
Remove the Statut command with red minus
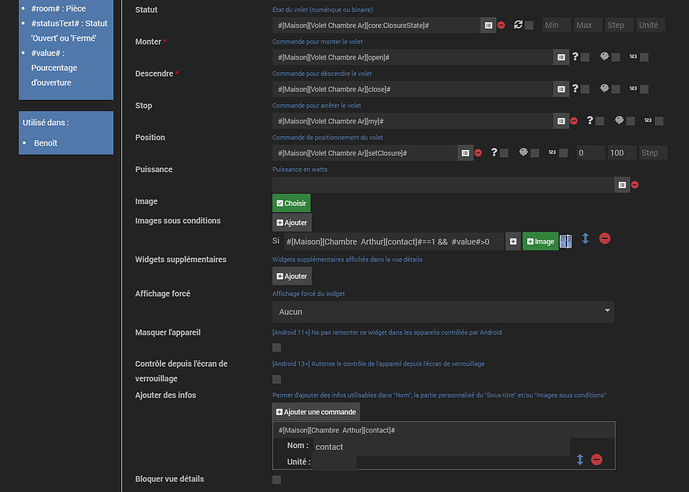(501, 25)
